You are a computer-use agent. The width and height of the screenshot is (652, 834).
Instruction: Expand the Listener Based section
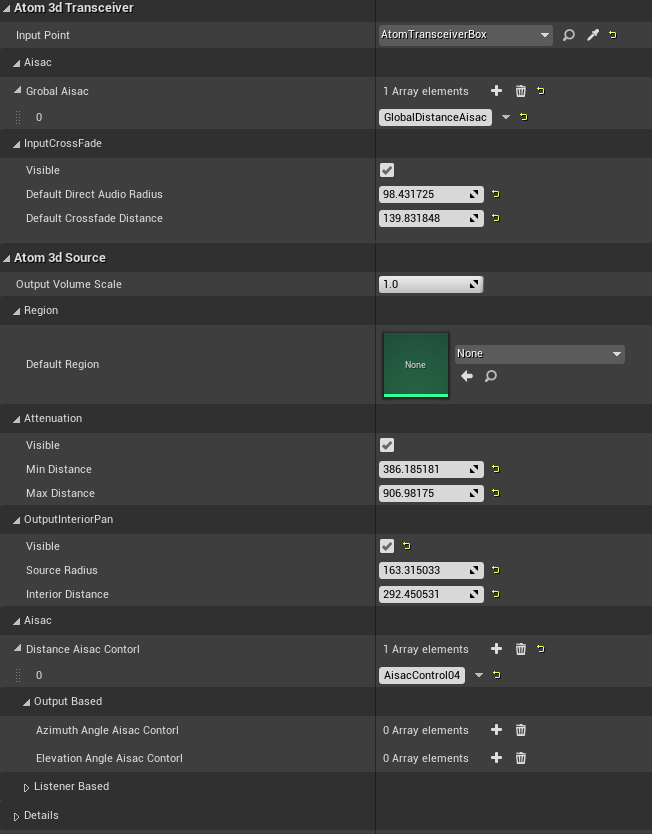point(27,787)
